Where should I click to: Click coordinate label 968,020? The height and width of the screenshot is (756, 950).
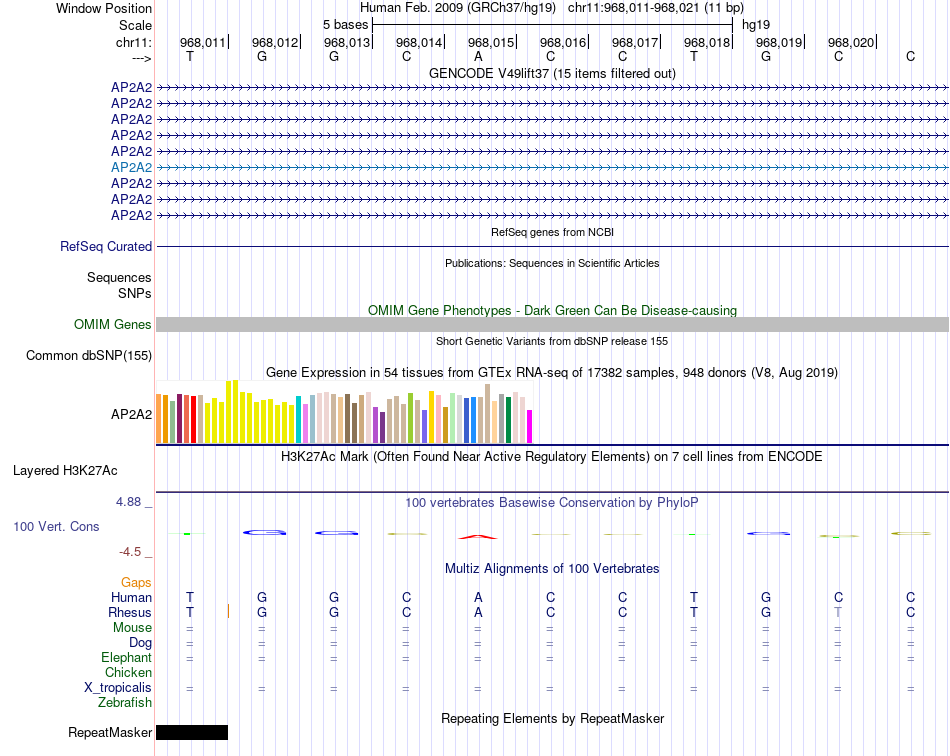click(x=851, y=42)
